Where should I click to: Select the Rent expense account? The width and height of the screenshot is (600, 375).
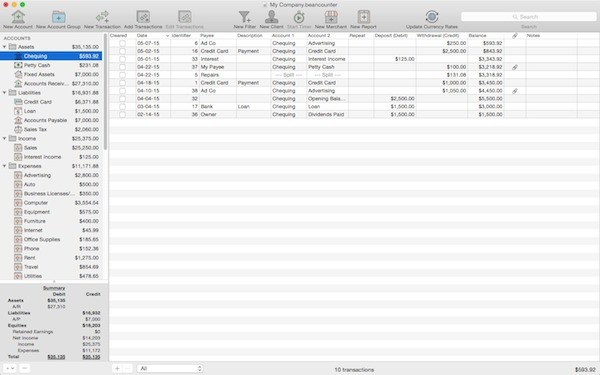(51, 258)
